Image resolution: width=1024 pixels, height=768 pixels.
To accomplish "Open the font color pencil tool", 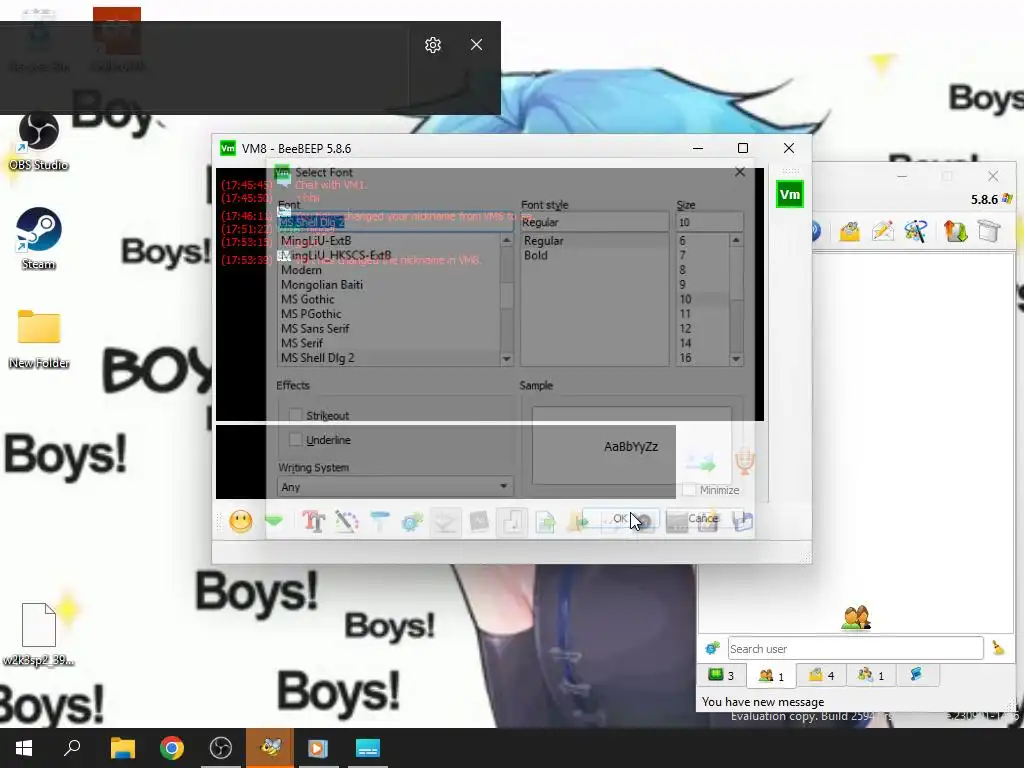I will 346,521.
